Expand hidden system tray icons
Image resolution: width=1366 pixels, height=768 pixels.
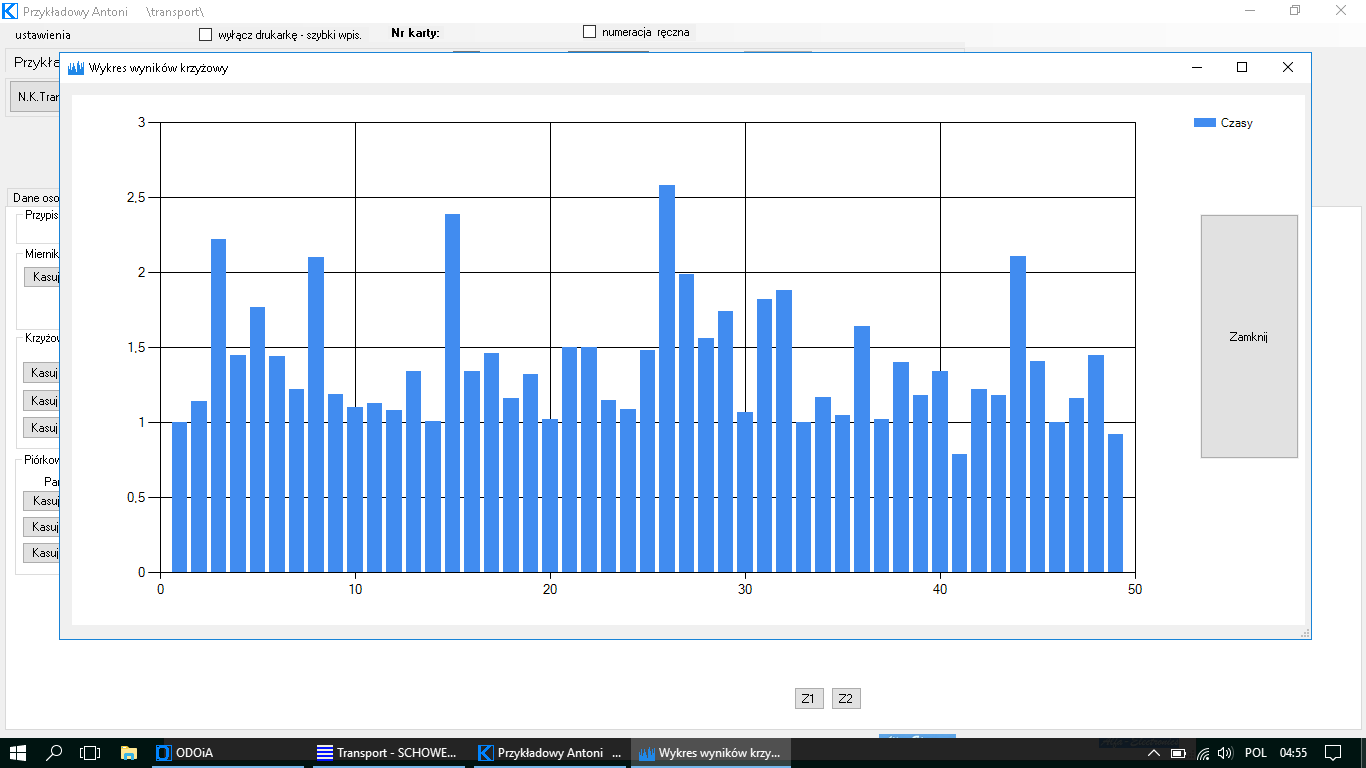pos(1153,752)
